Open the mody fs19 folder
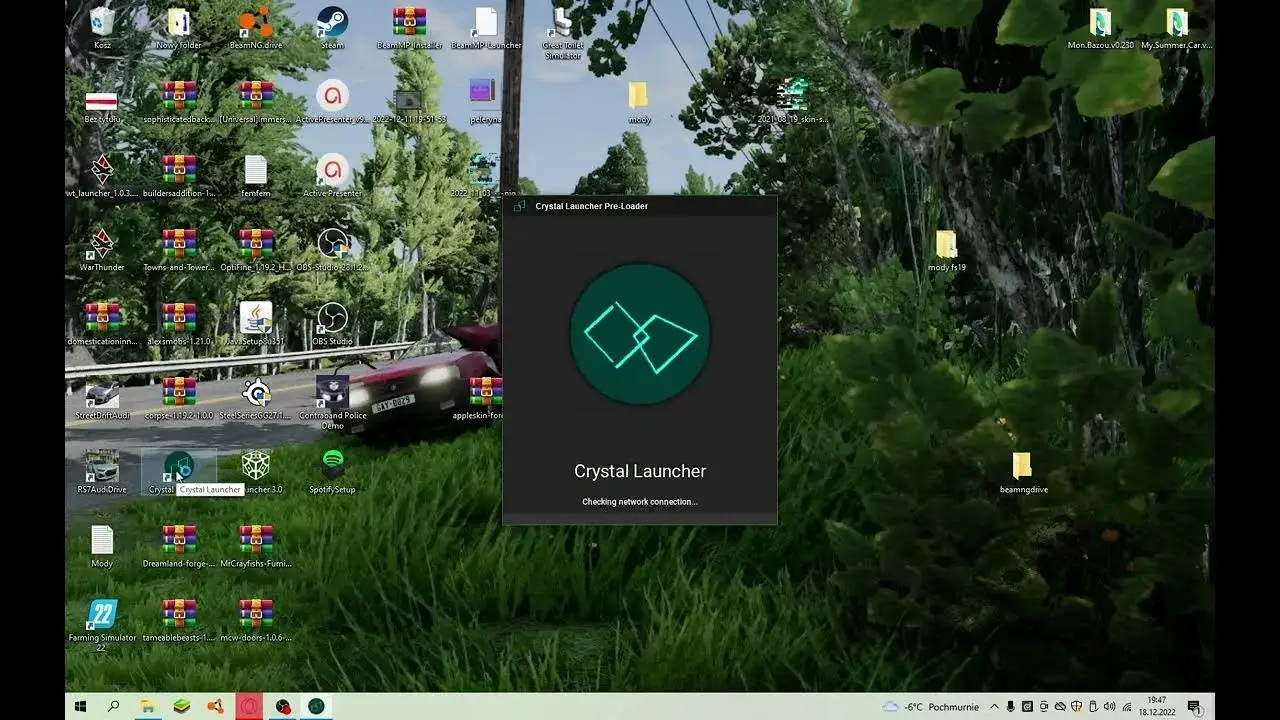Screen dimensions: 1280x720 (x=944, y=245)
